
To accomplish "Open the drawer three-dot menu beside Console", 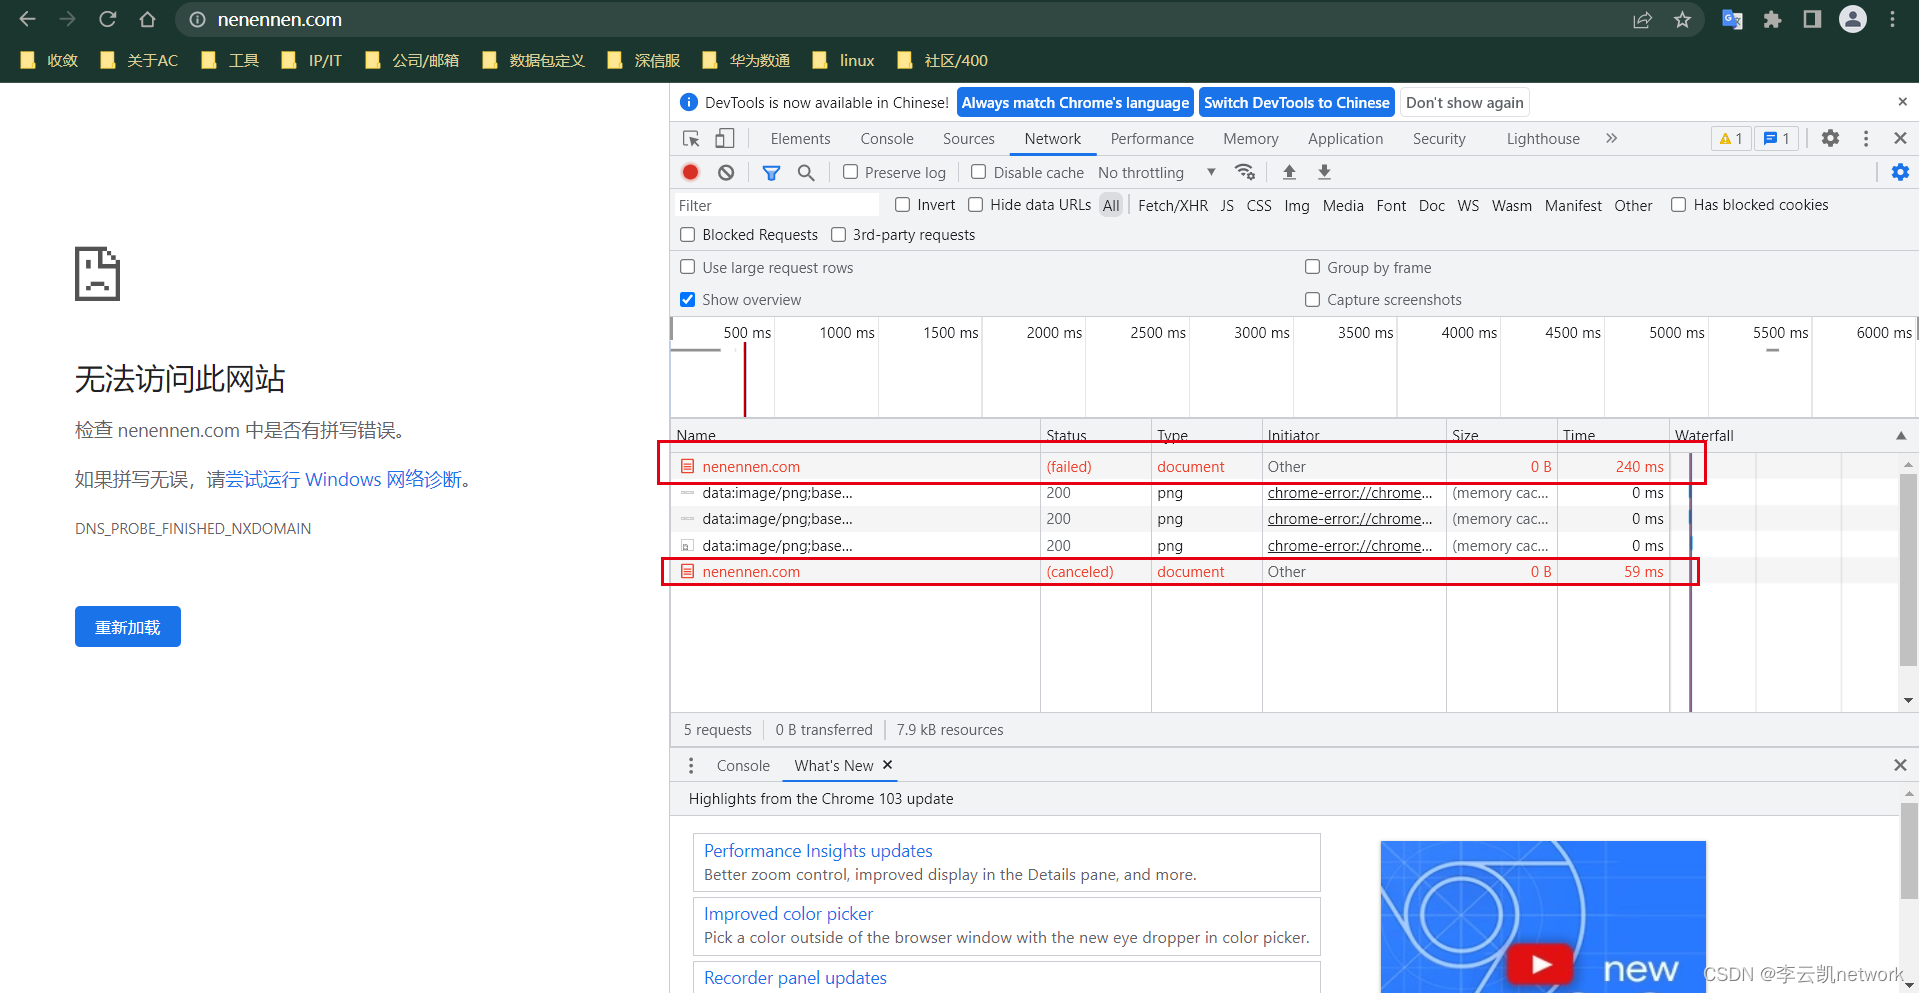I will (x=691, y=765).
